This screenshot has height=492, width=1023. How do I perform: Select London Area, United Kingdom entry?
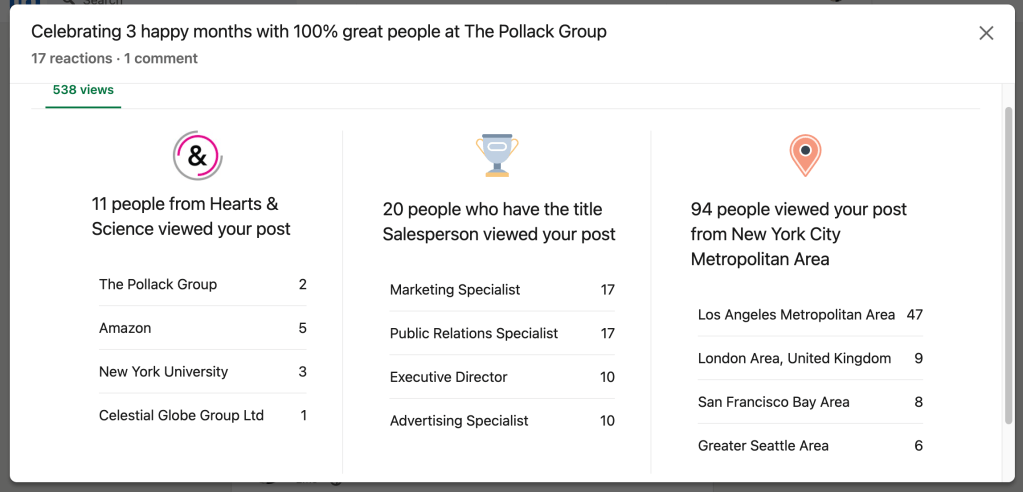(x=809, y=358)
